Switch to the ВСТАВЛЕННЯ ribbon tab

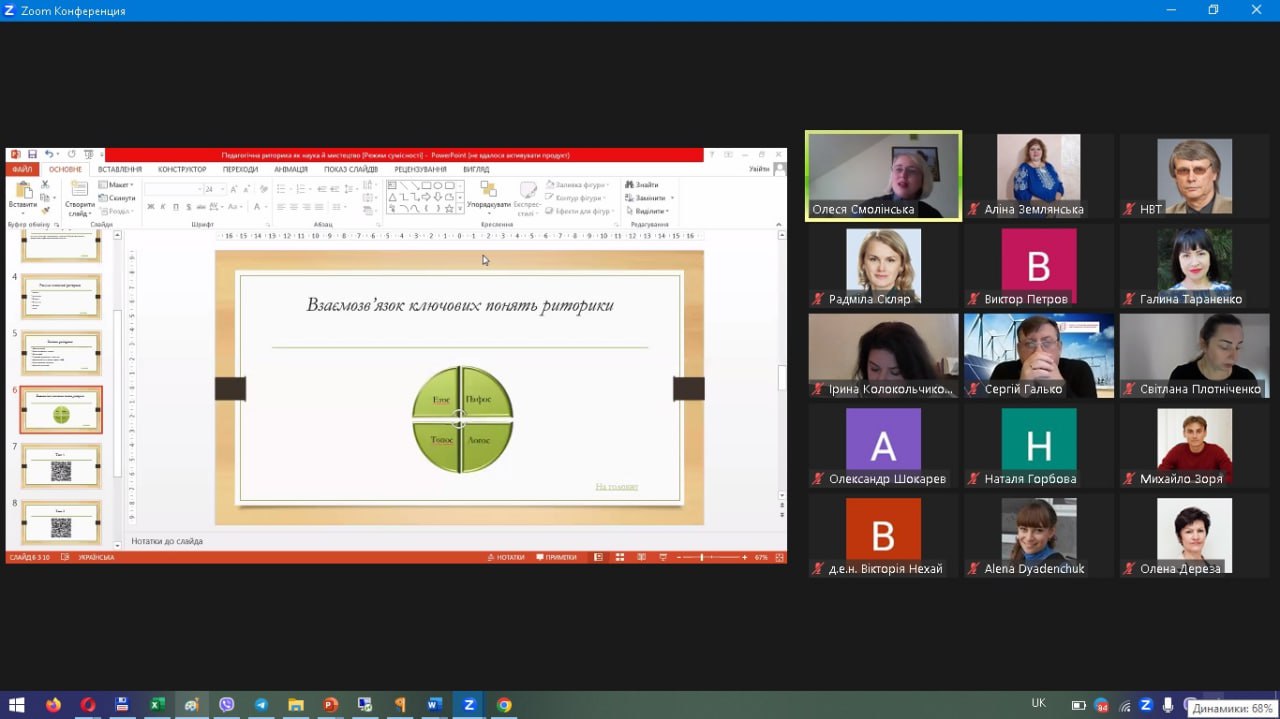(120, 170)
